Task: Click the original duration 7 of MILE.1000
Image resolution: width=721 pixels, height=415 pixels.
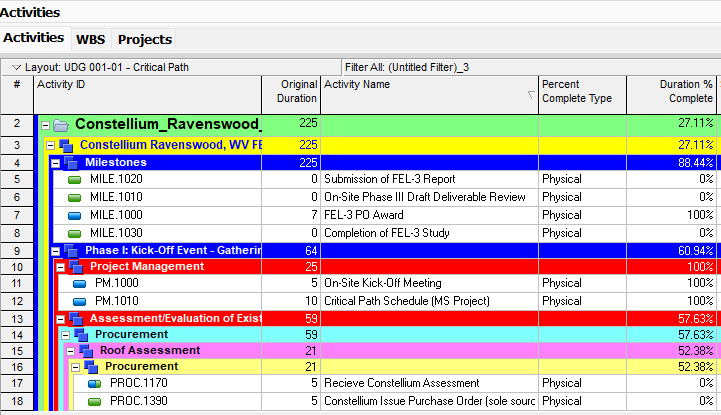Action: click(314, 215)
